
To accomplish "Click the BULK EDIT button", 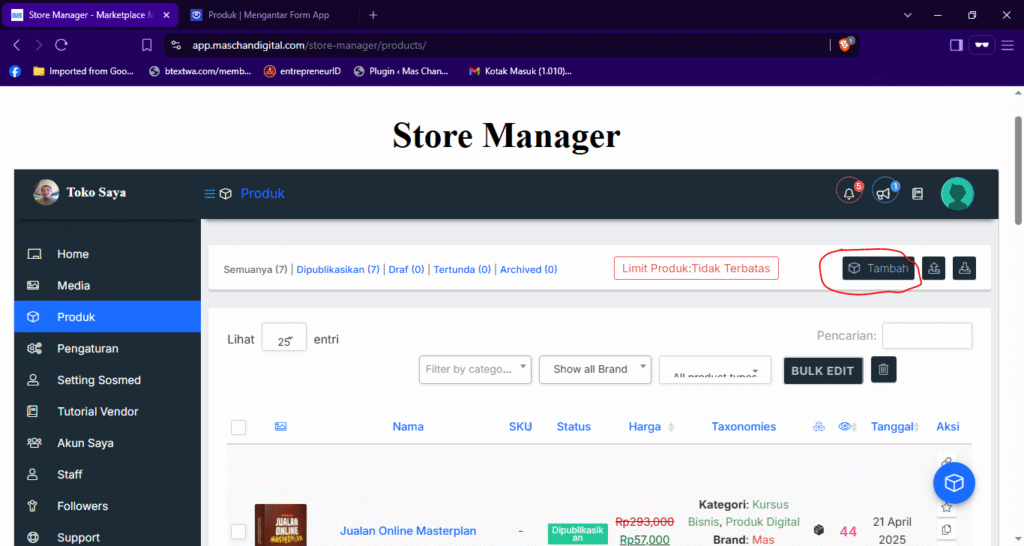I will (x=823, y=370).
